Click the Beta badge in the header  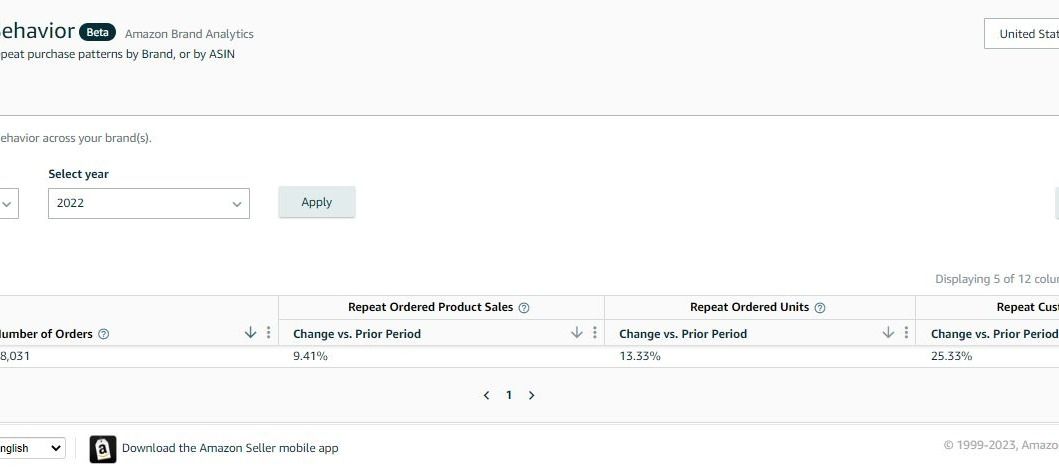click(98, 33)
